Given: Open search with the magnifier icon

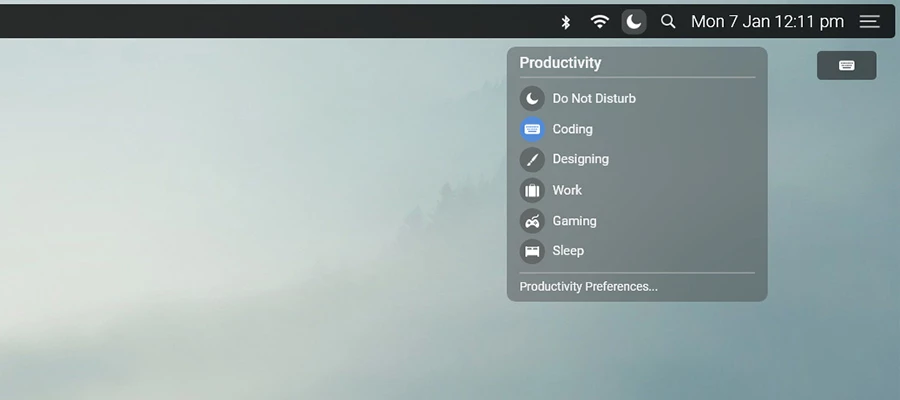Looking at the screenshot, I should (668, 21).
